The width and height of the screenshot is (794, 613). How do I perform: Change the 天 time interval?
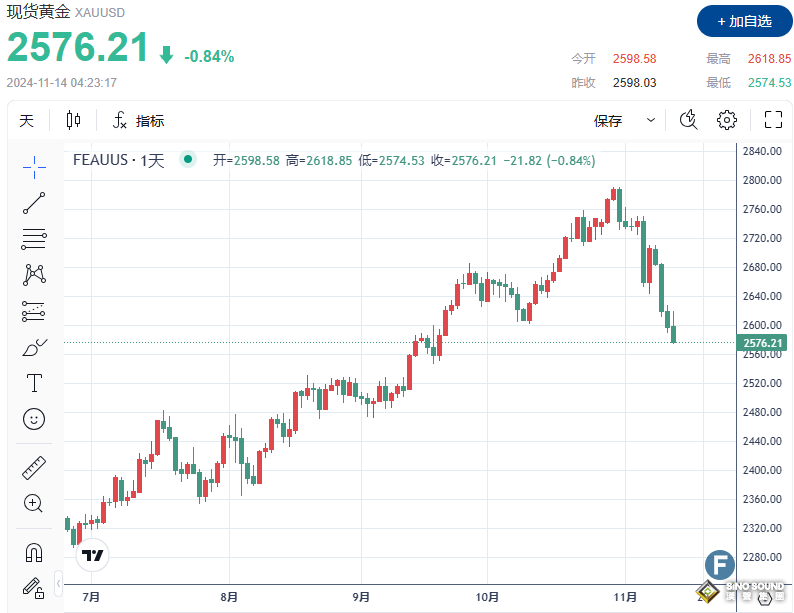click(26, 120)
